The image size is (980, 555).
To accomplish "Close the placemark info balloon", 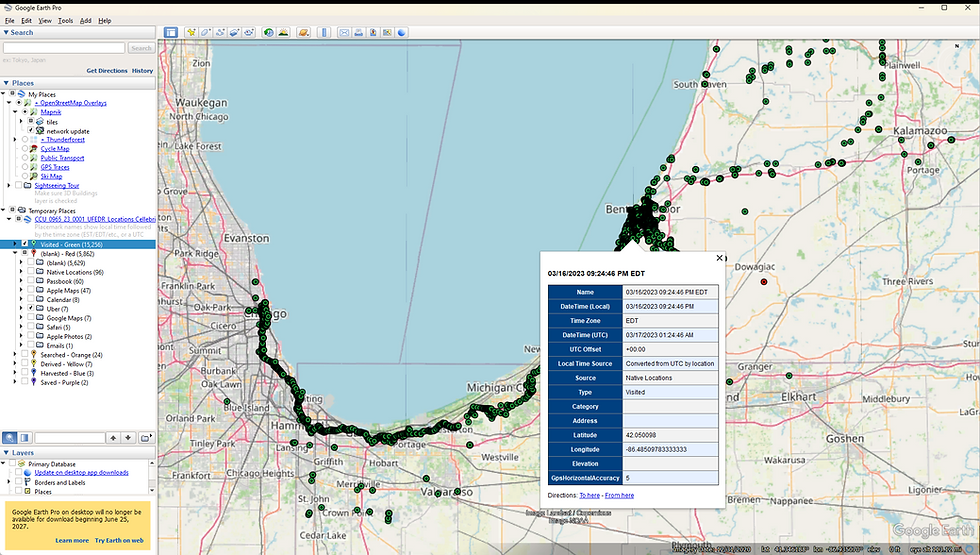I will 719,258.
